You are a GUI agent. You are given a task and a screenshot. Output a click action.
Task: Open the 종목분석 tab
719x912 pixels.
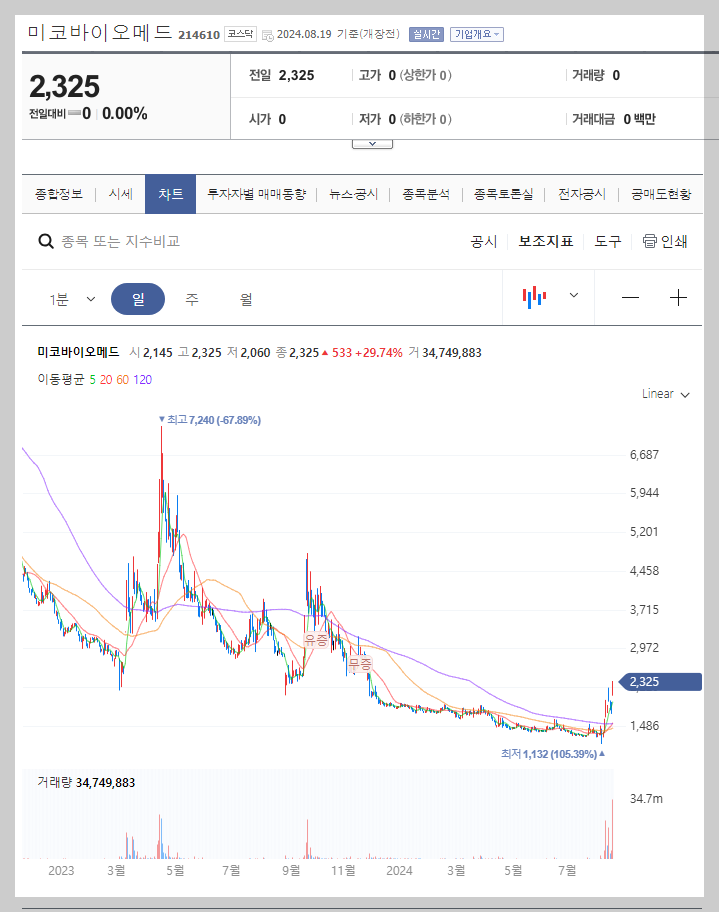coord(426,194)
